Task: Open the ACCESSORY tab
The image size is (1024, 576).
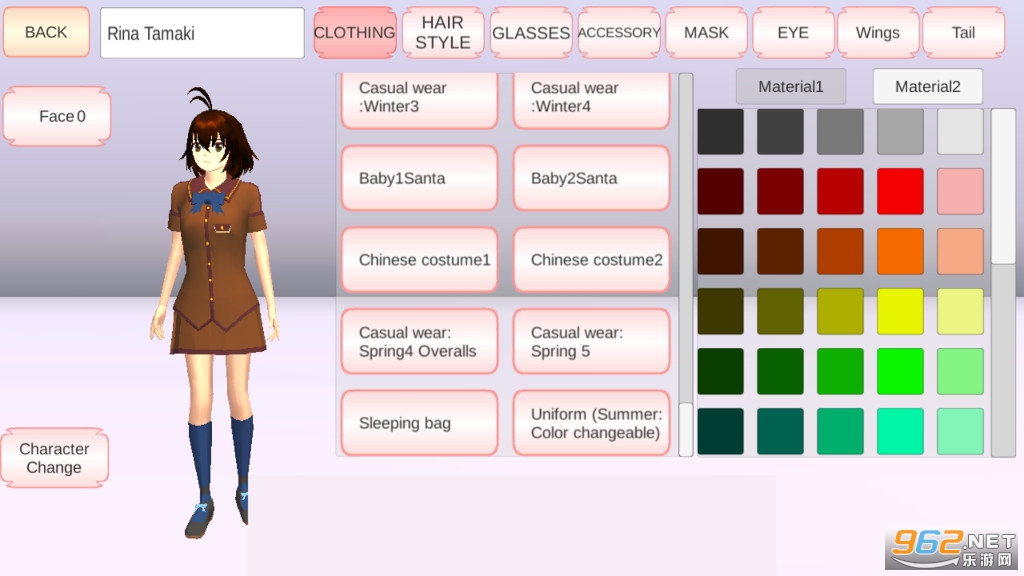Action: (619, 33)
